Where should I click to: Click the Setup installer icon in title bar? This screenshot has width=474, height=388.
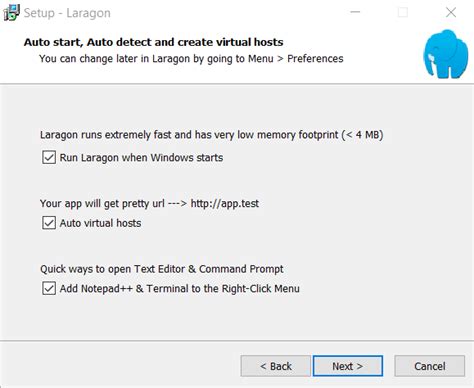[11, 13]
